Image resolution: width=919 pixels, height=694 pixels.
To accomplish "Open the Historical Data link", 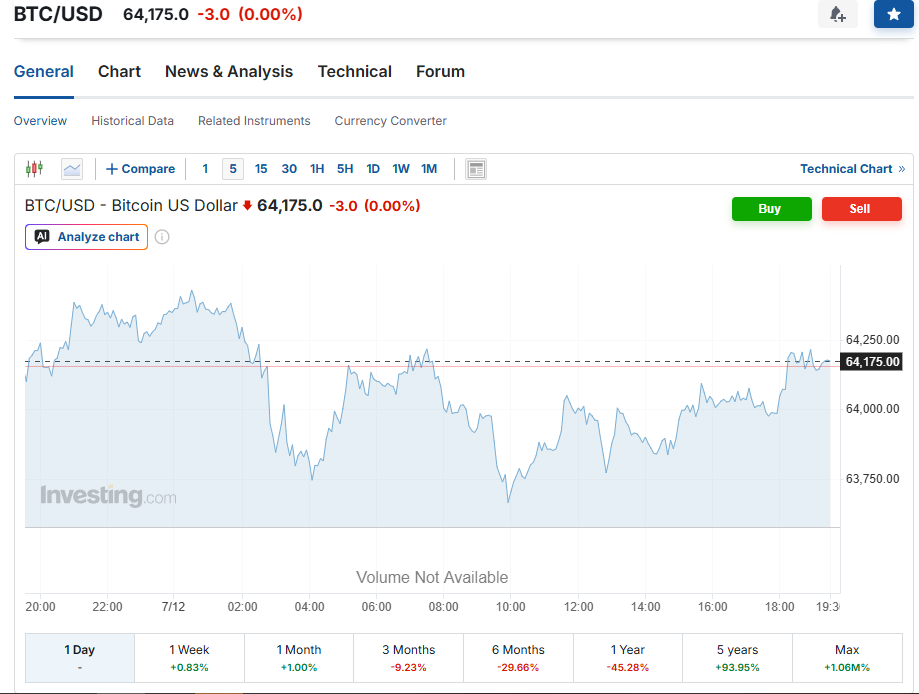I will (132, 121).
